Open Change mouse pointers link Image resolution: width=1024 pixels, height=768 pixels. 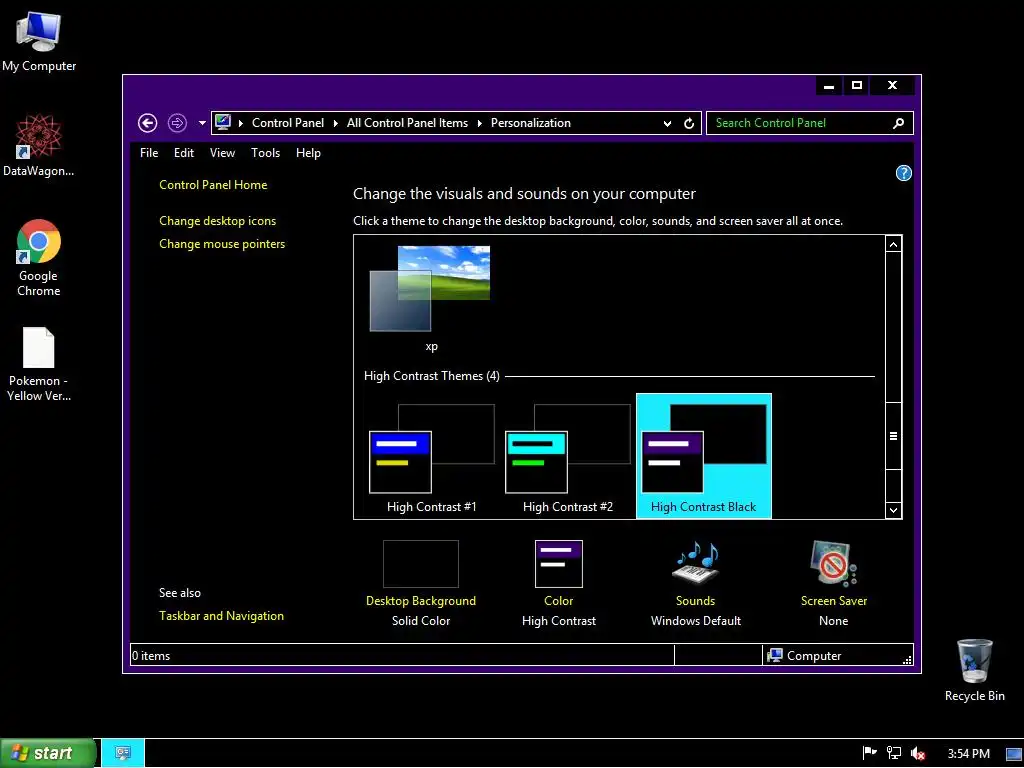(x=222, y=244)
